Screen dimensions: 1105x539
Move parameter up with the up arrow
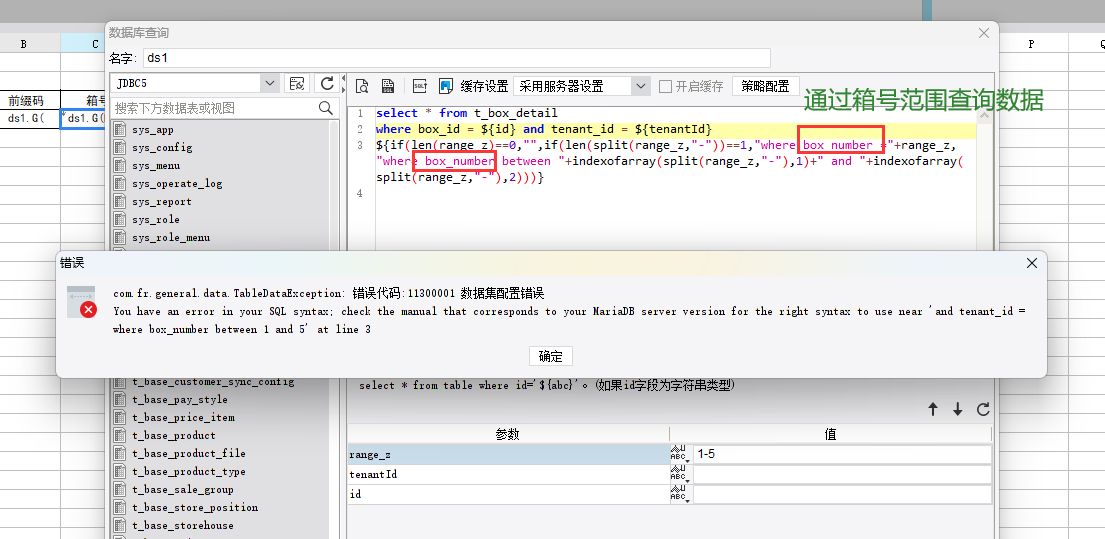coord(933,409)
